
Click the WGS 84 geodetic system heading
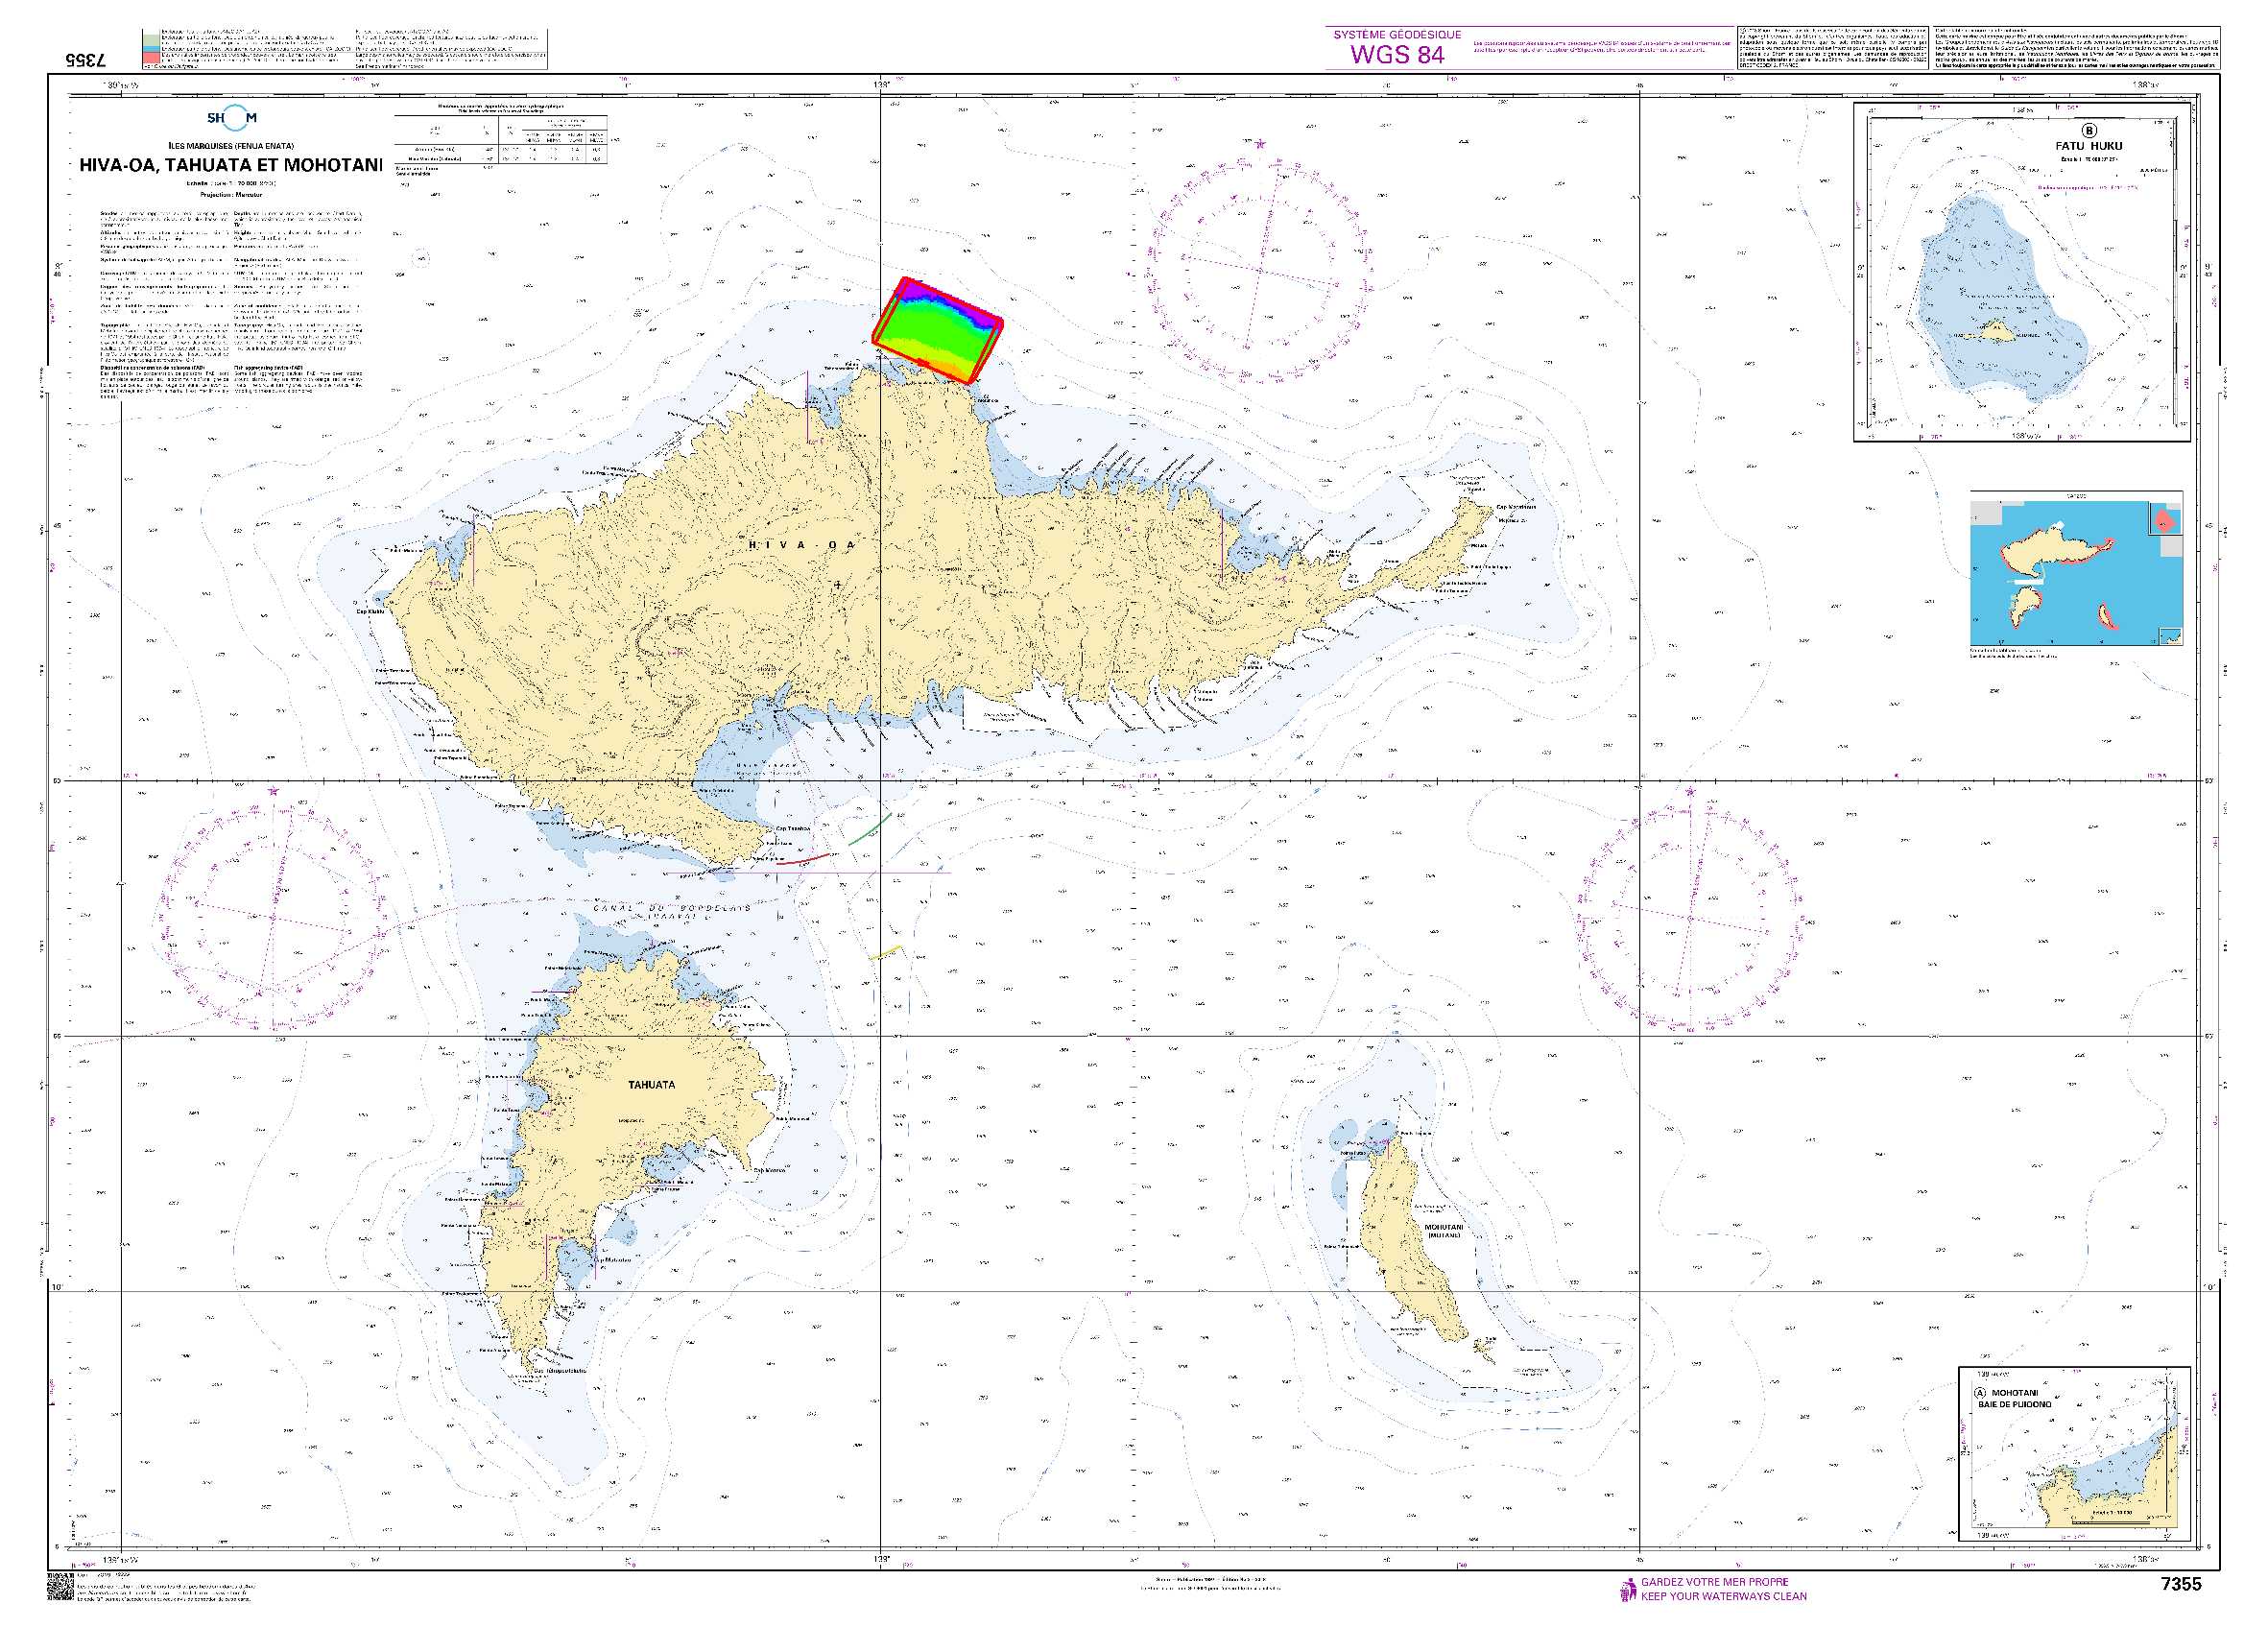pyautogui.click(x=1397, y=55)
